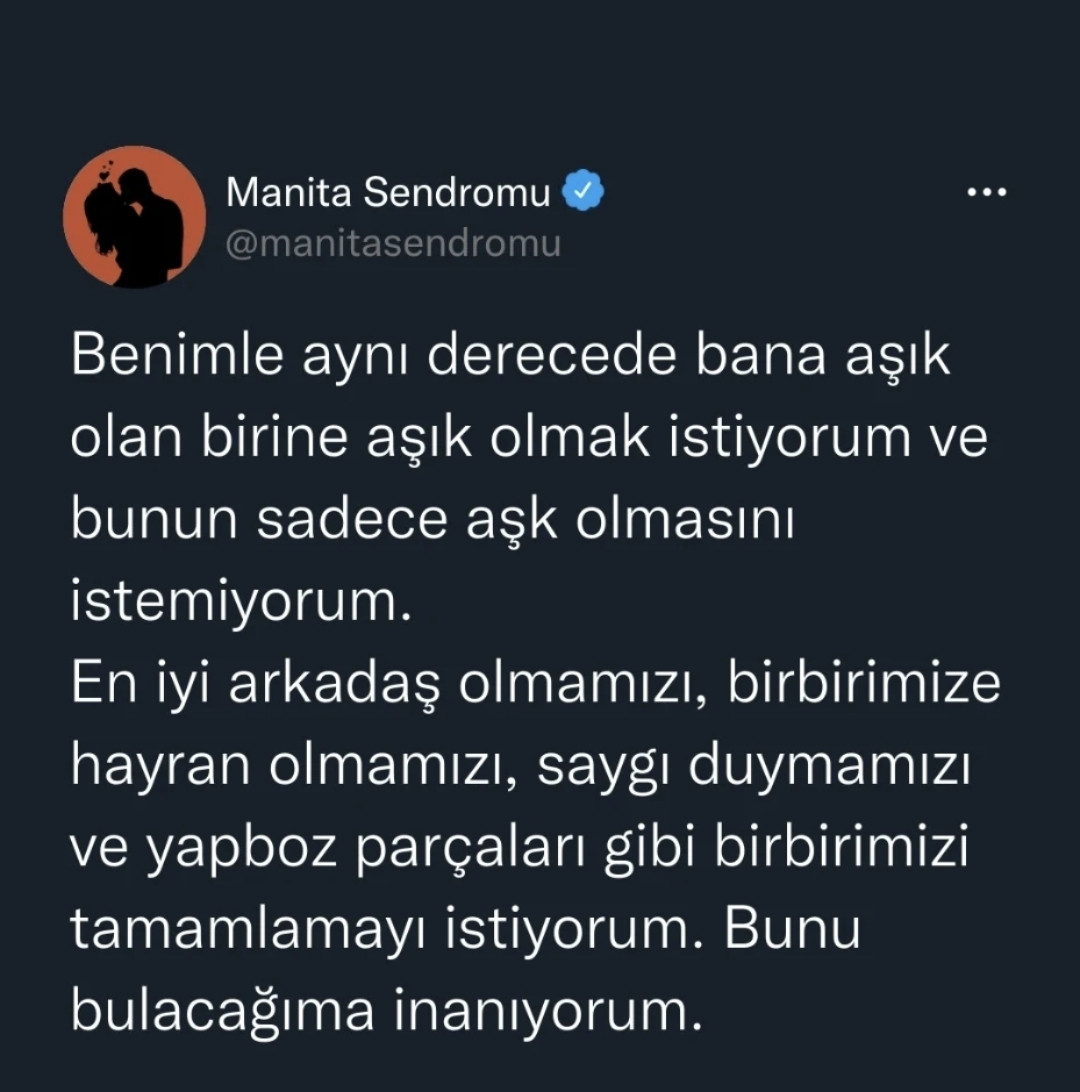Click the last line "bulacağıma inanıyorum."

(381, 1011)
